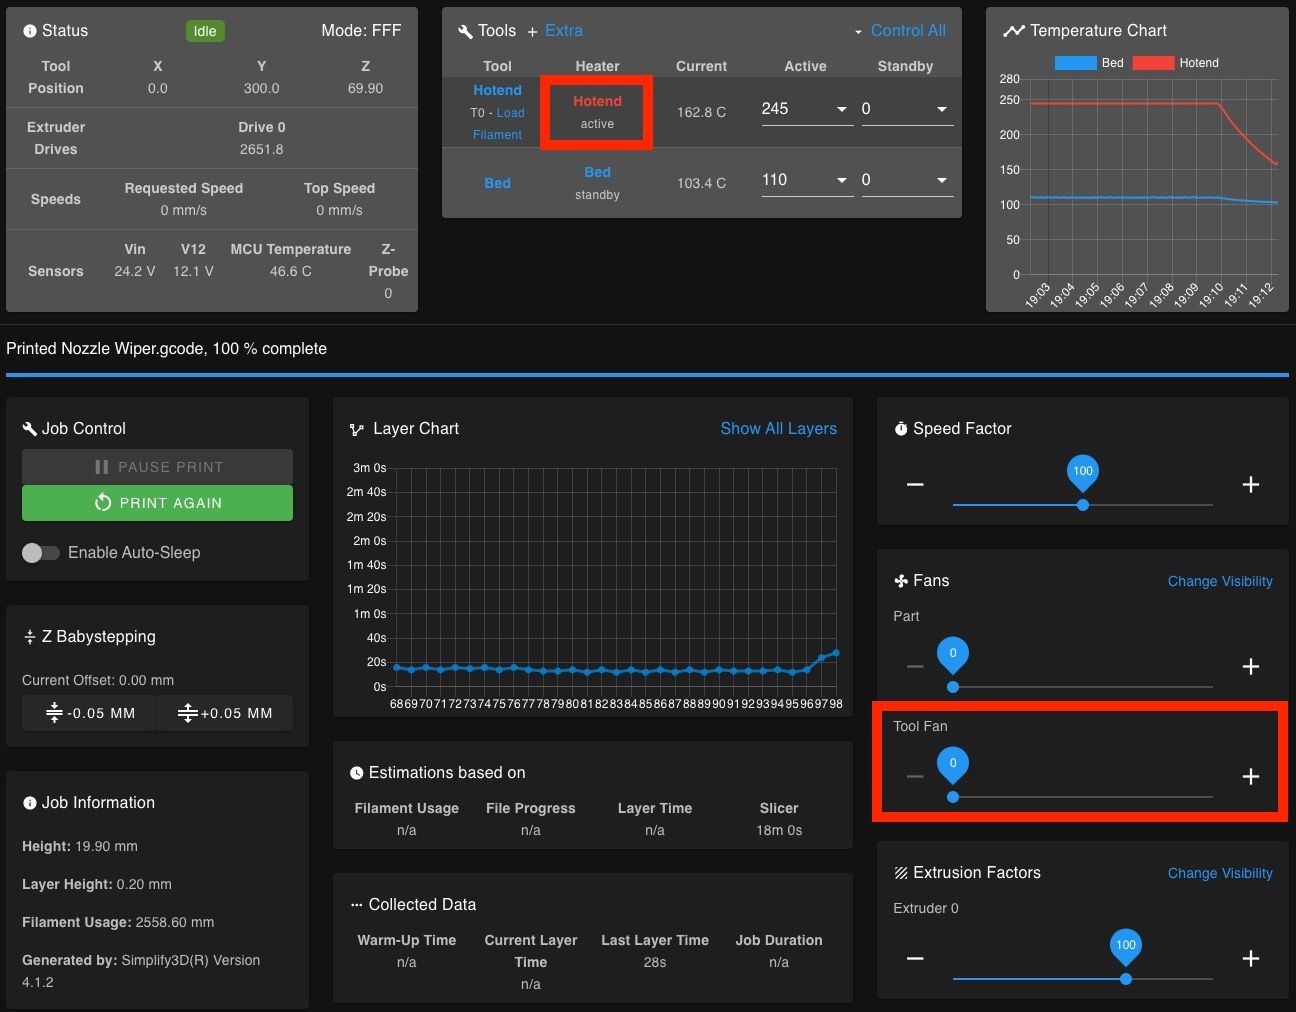Click the Layer Chart icon
Image resolution: width=1296 pixels, height=1012 pixels.
pos(357,430)
